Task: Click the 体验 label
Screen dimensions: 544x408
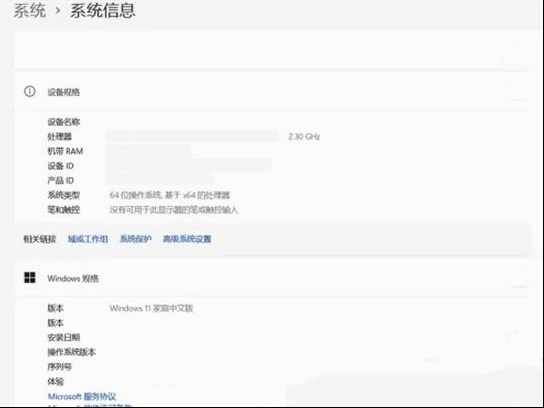Action: (x=56, y=382)
